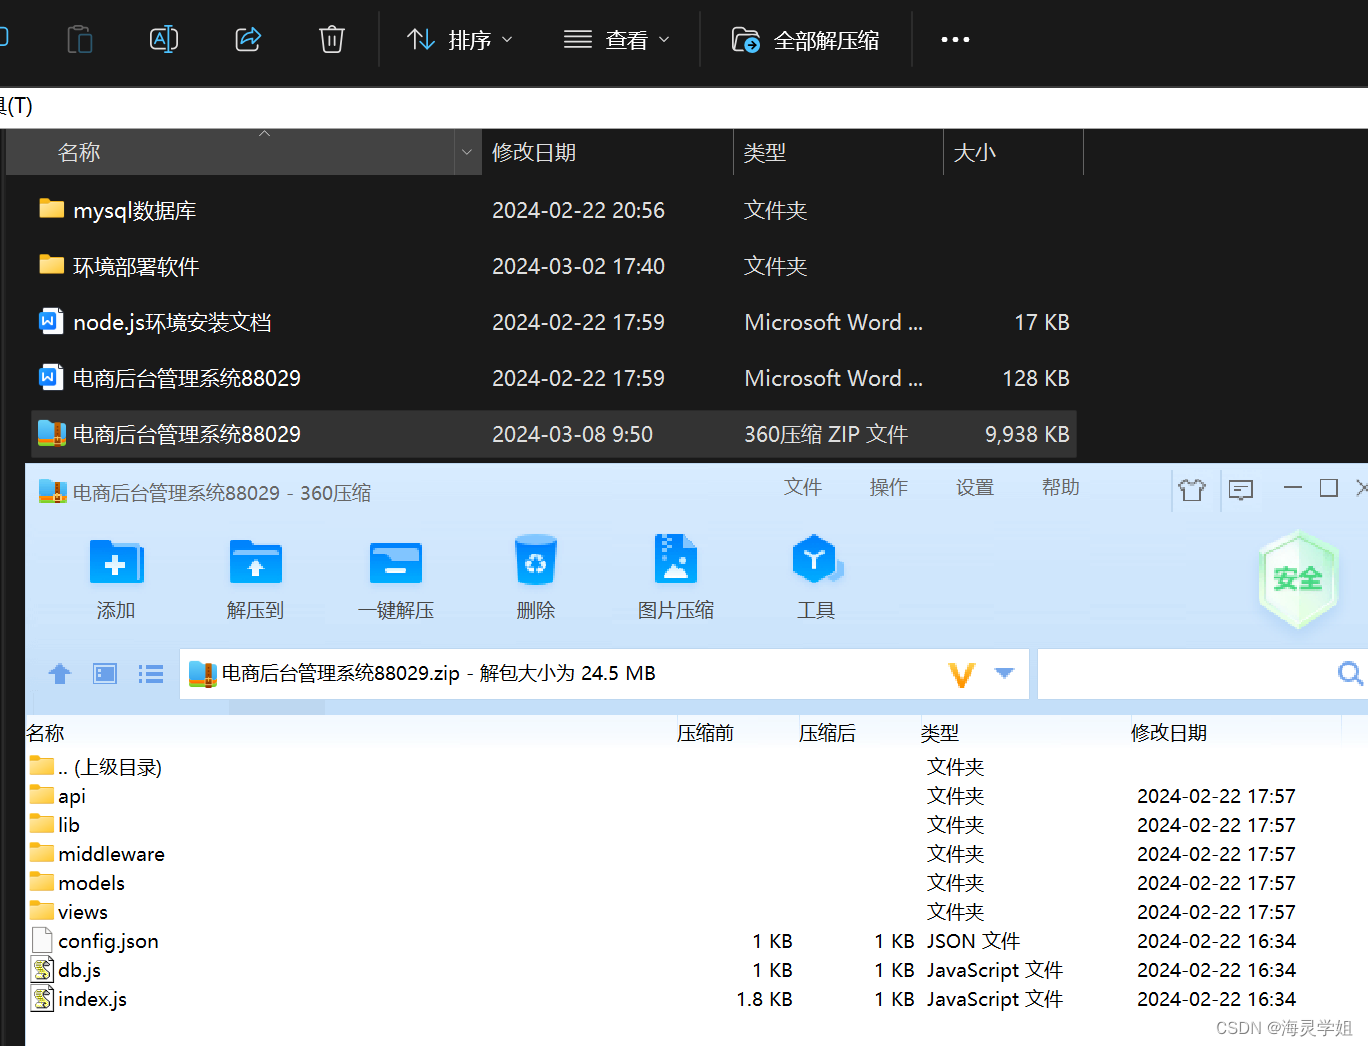Click the trash delete icon in Explorer toolbar
The height and width of the screenshot is (1046, 1368).
[x=331, y=39]
